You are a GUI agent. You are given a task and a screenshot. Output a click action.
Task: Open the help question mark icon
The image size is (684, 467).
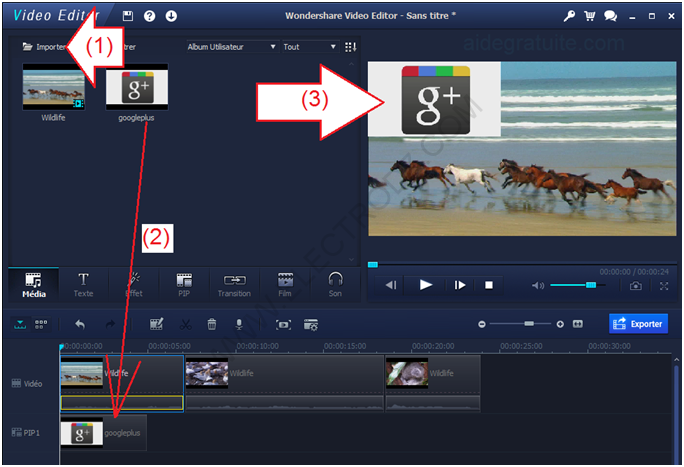click(150, 16)
